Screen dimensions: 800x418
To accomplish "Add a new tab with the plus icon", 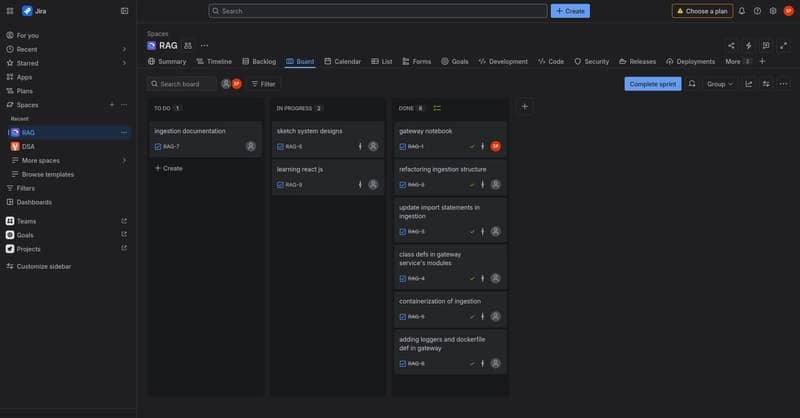I will click(x=762, y=61).
